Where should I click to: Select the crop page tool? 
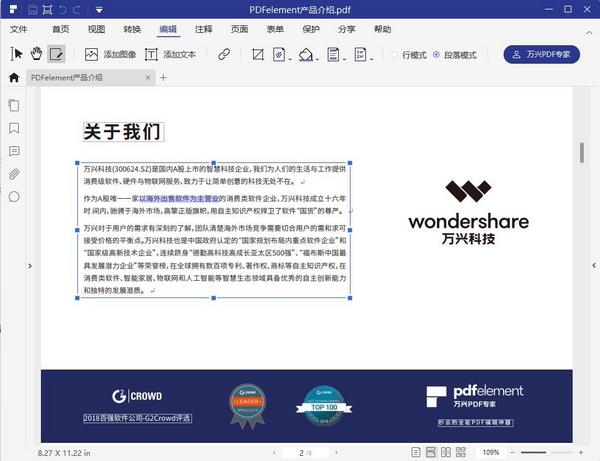coord(258,54)
